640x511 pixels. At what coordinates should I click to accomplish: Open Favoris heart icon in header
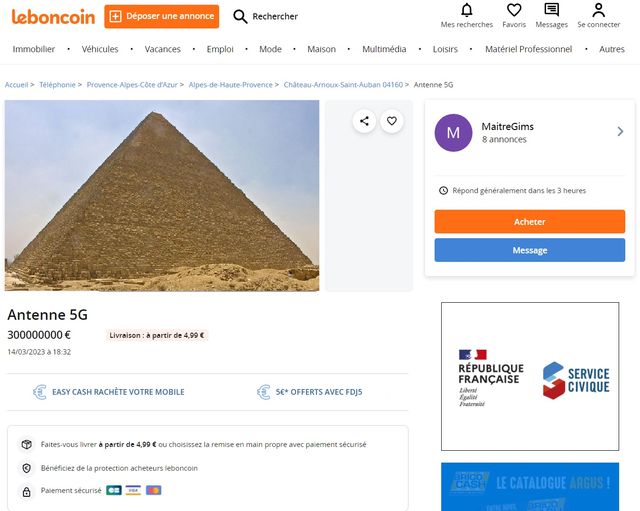click(x=514, y=11)
